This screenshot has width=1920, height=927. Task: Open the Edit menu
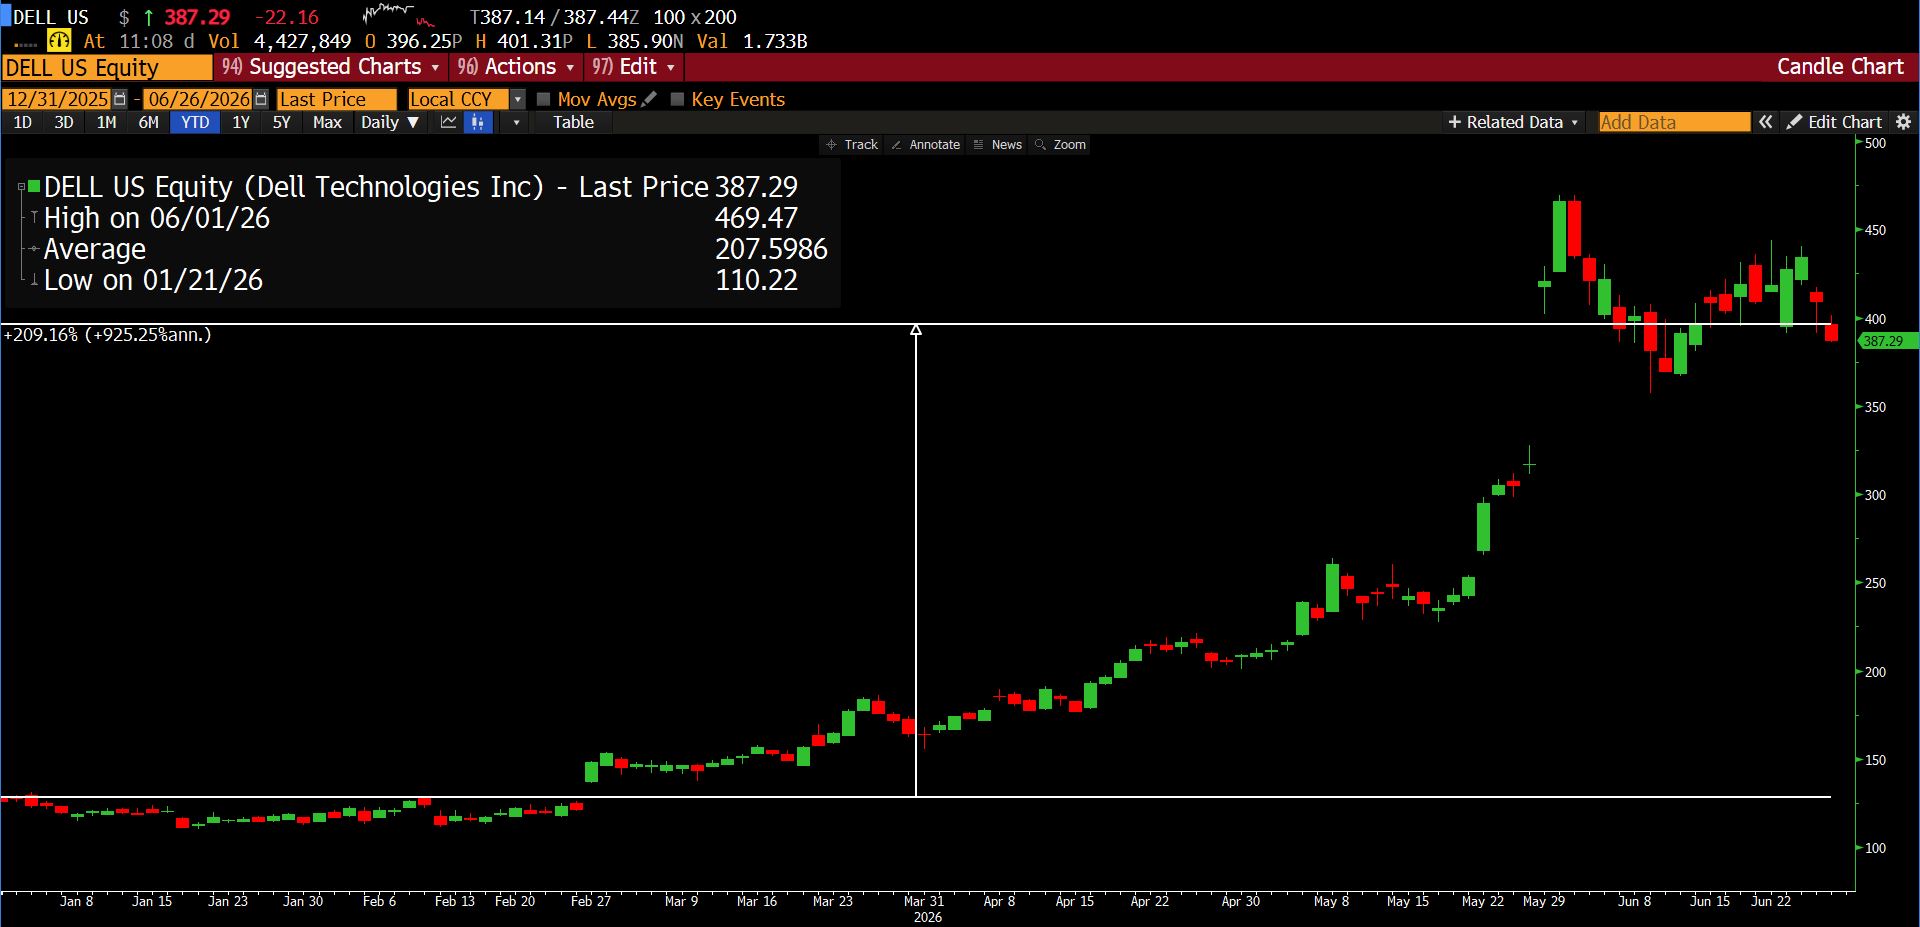point(634,67)
